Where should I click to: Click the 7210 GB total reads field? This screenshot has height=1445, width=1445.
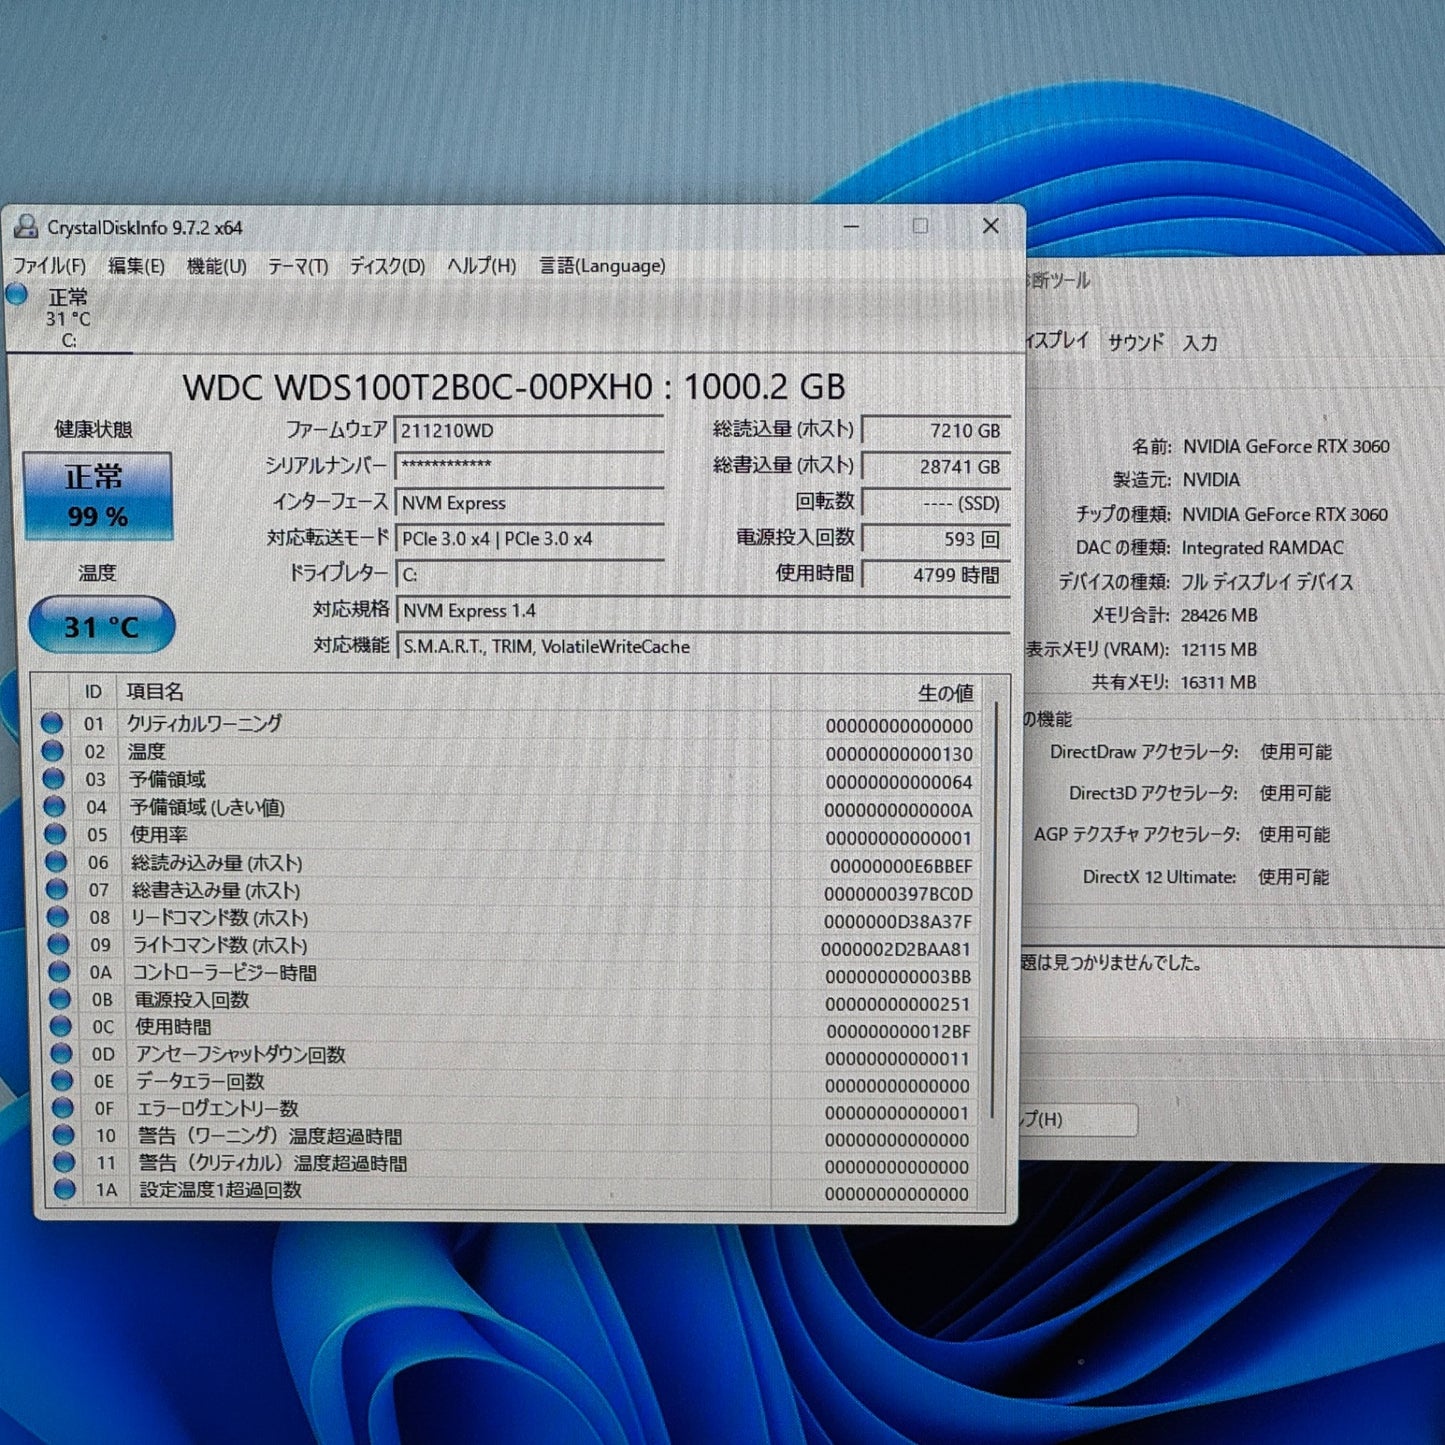(x=935, y=430)
